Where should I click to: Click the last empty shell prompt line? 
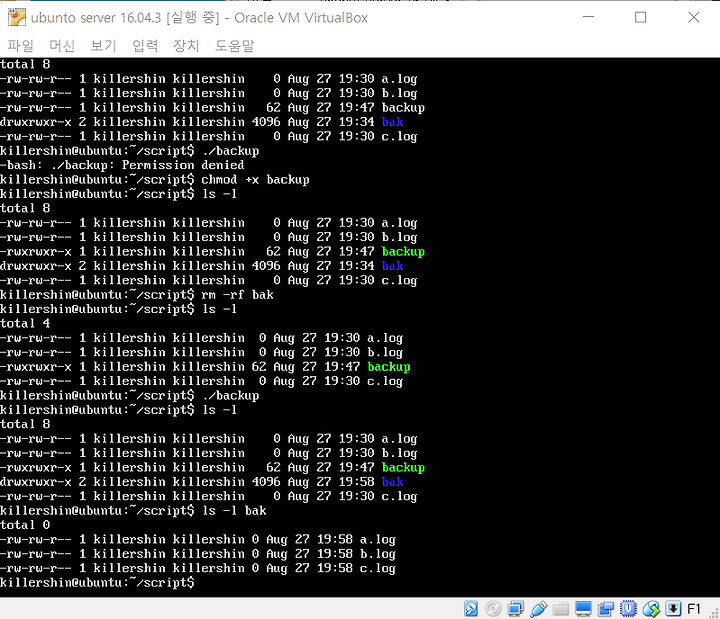tap(97, 582)
